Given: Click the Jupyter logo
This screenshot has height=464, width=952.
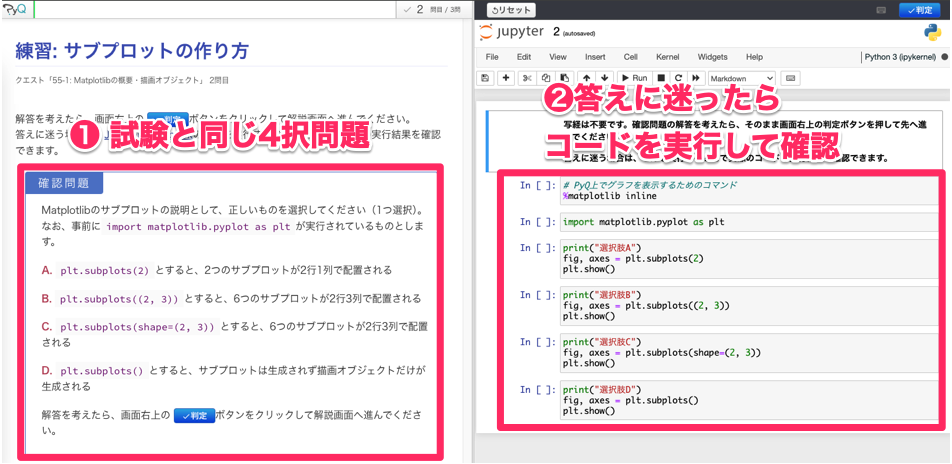Looking at the screenshot, I should click(513, 32).
